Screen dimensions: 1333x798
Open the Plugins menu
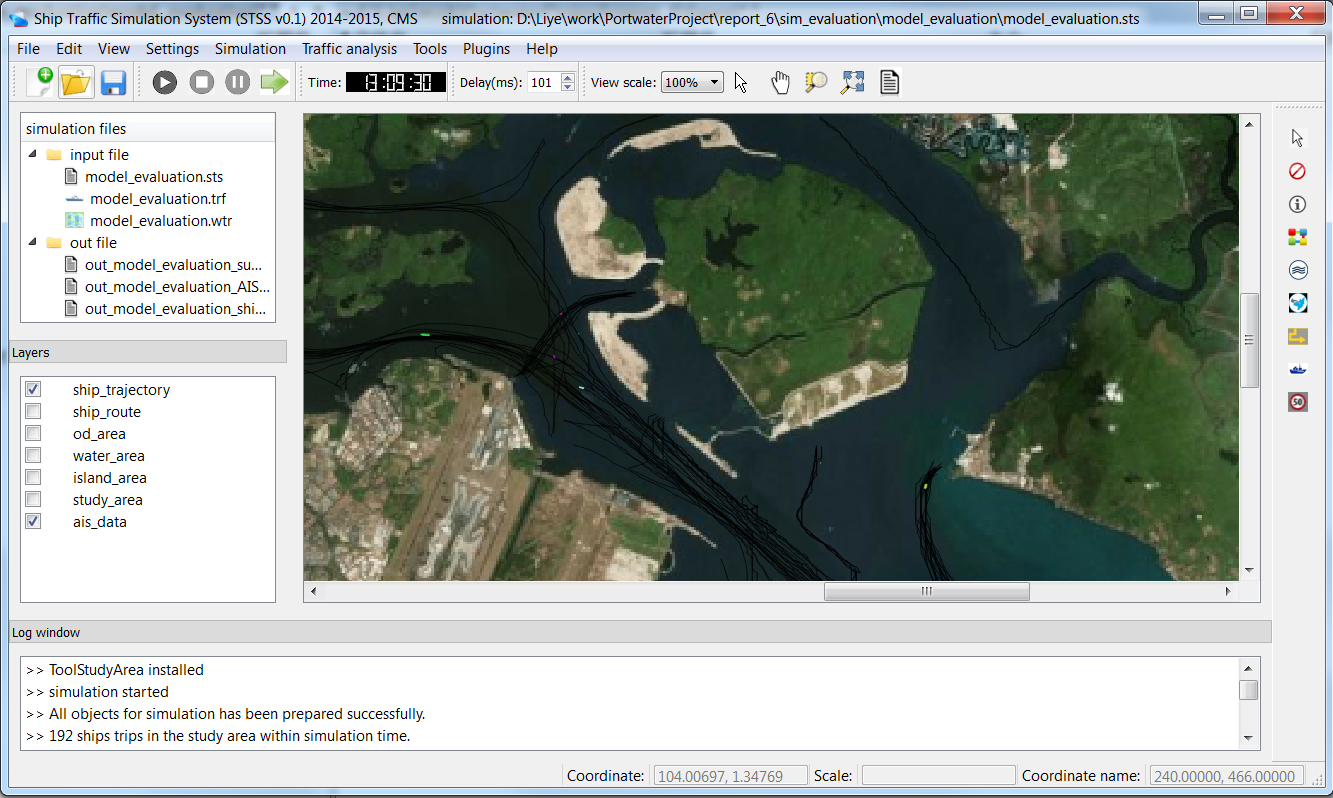pyautogui.click(x=486, y=48)
